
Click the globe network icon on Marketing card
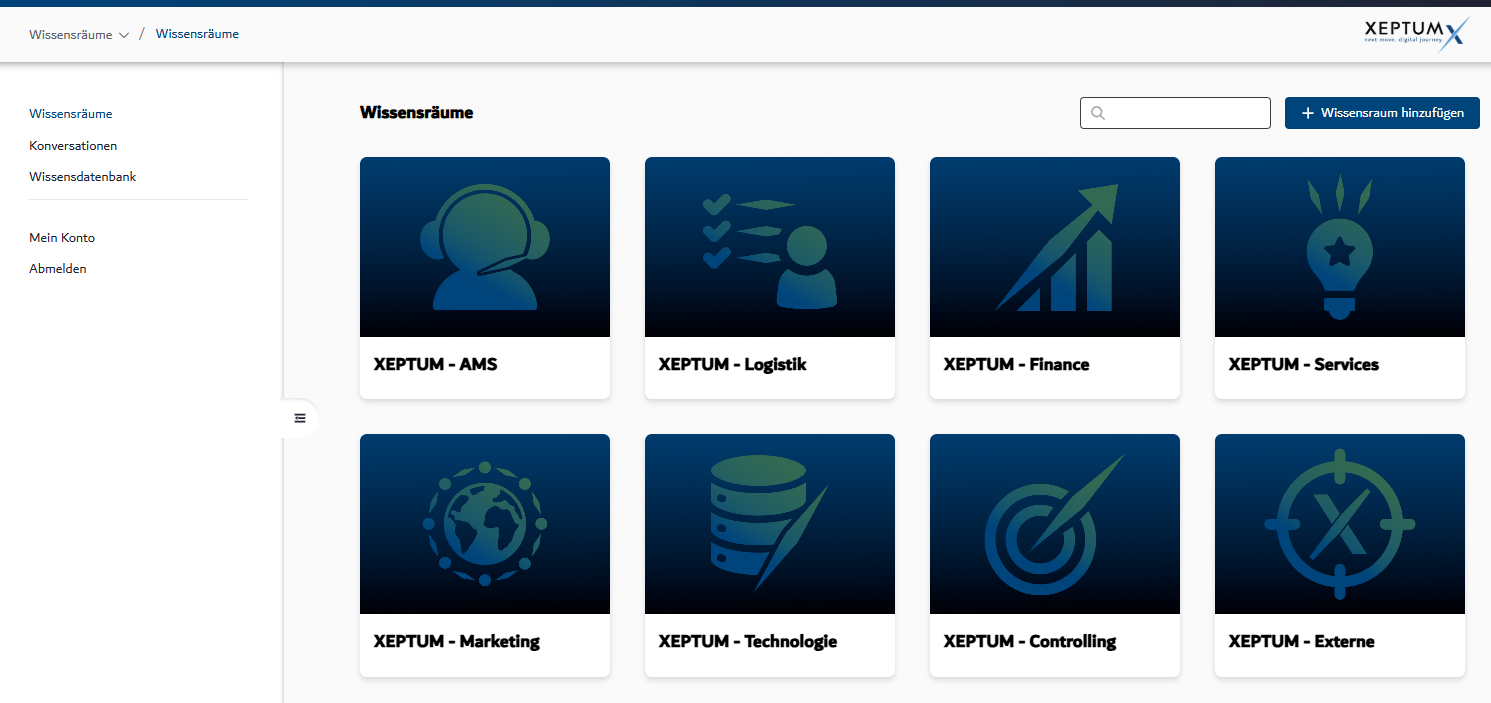click(x=485, y=524)
